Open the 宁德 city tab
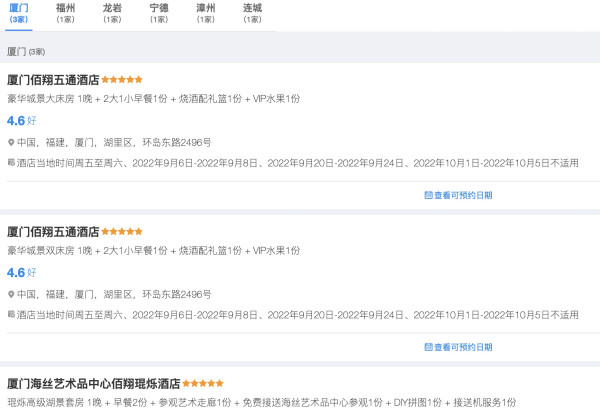The width and height of the screenshot is (600, 419). pyautogui.click(x=159, y=13)
